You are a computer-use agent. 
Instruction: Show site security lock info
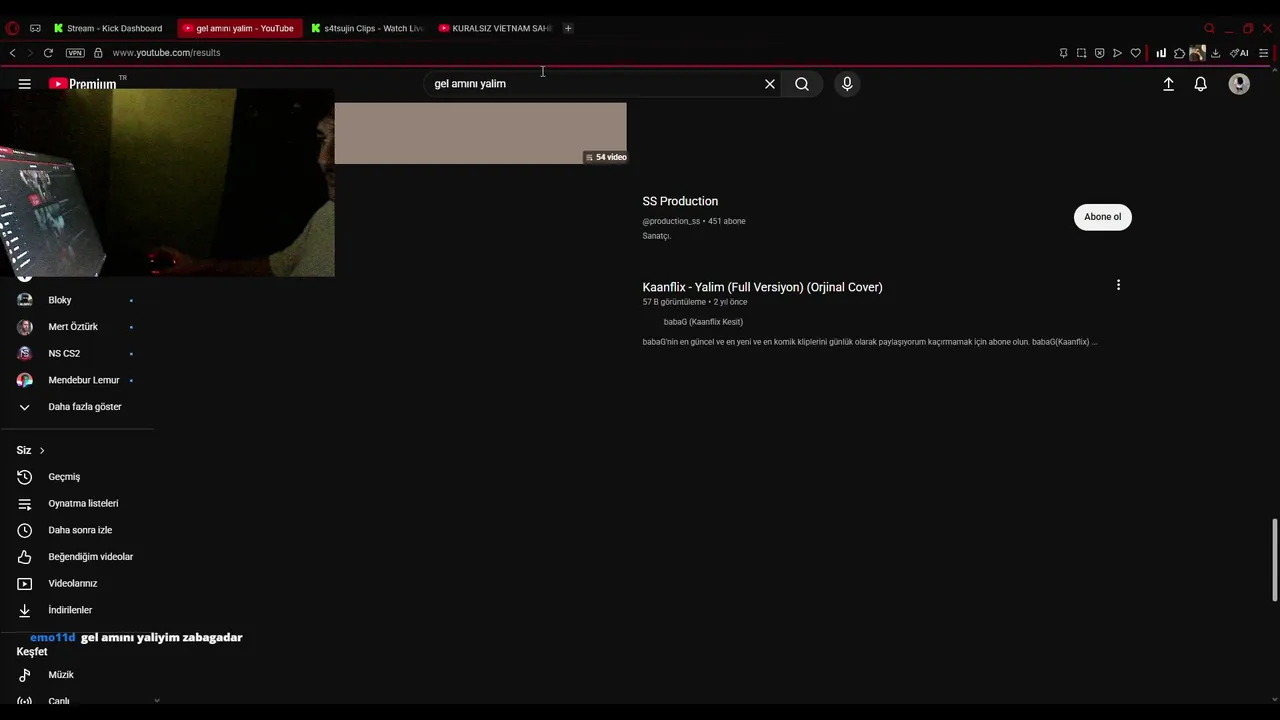point(98,53)
